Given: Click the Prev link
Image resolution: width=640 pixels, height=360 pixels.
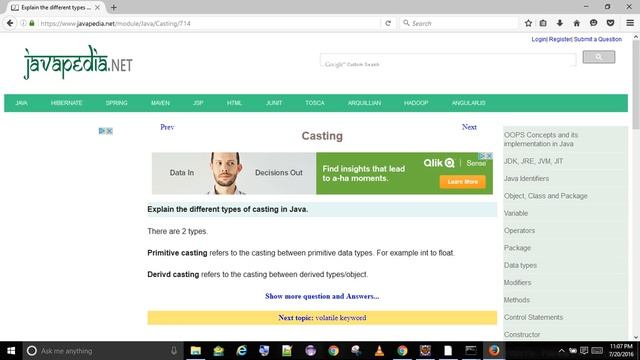Looking at the screenshot, I should pyautogui.click(x=167, y=127).
